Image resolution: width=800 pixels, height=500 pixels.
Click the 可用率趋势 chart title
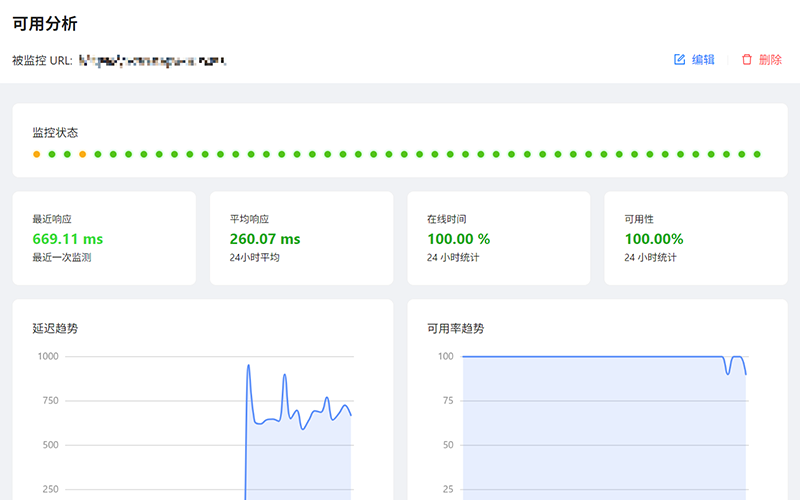(x=456, y=328)
